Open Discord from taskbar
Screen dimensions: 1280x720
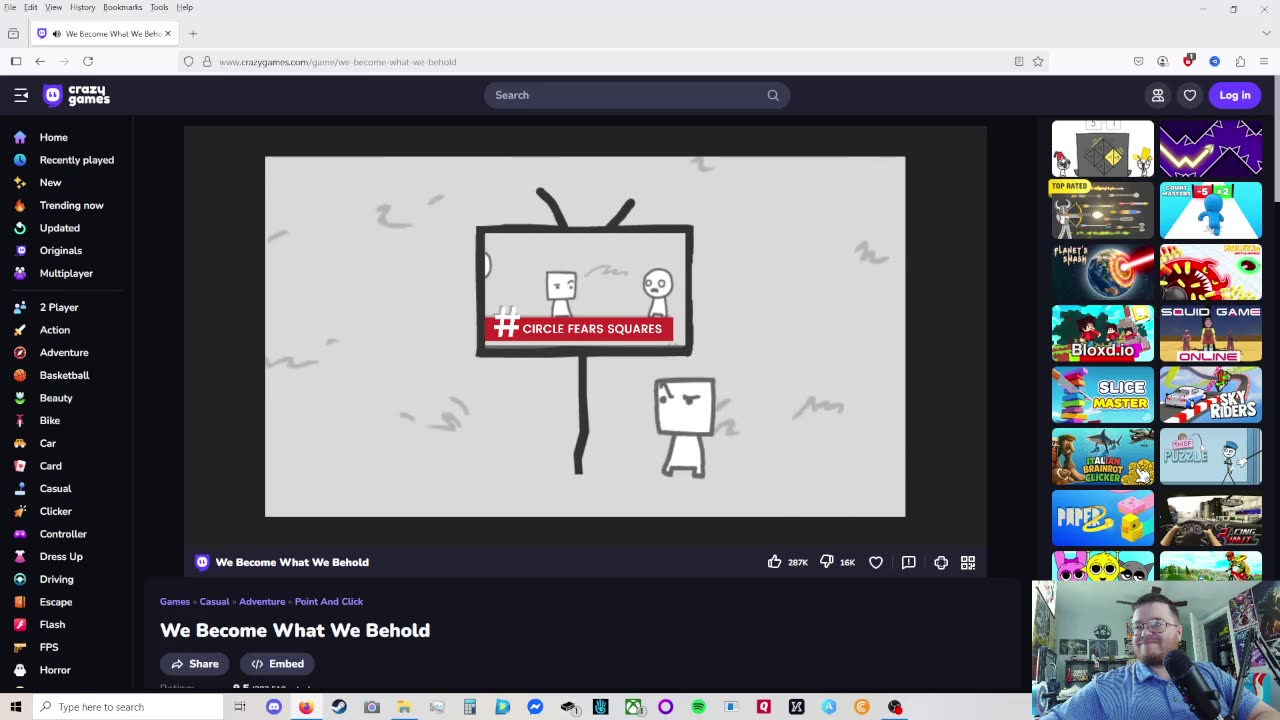point(274,707)
